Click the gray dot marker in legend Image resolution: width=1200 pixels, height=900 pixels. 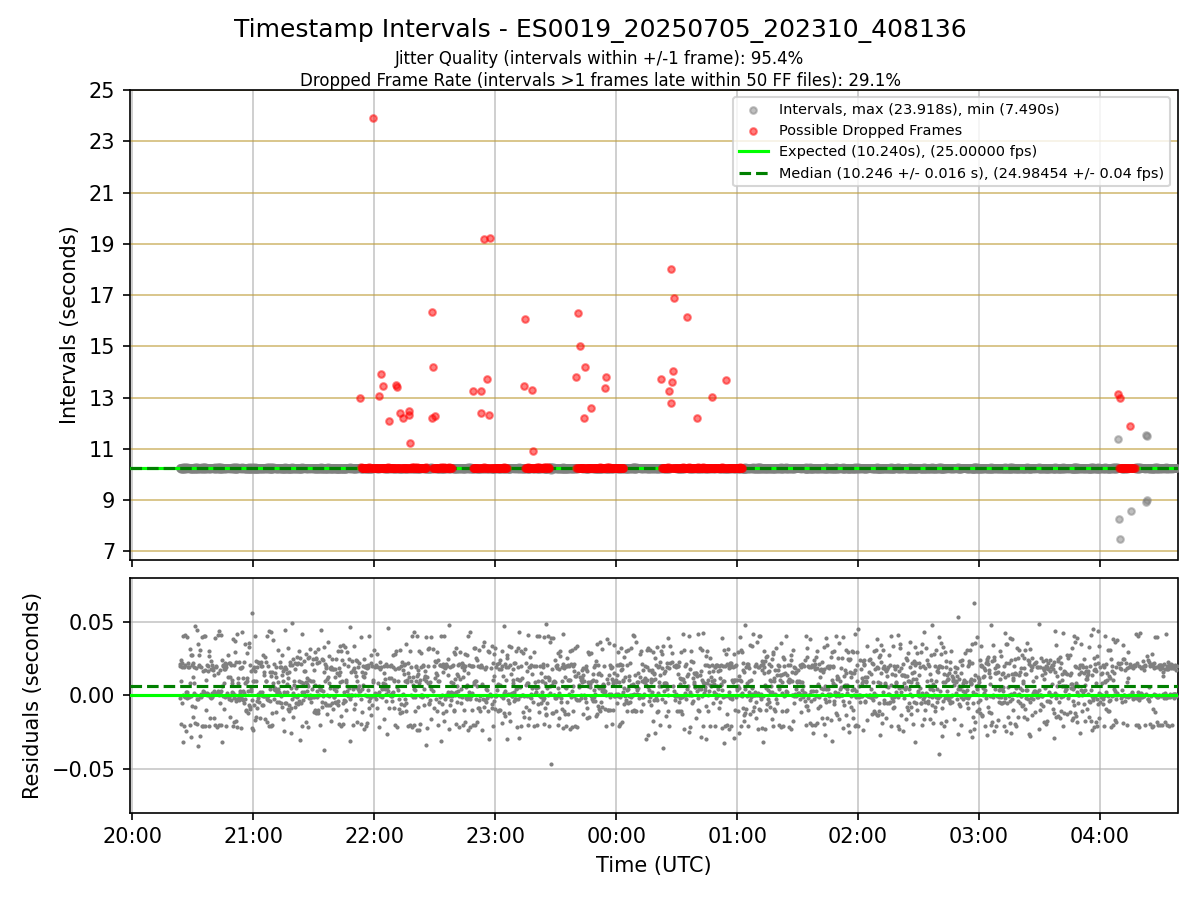[x=754, y=110]
